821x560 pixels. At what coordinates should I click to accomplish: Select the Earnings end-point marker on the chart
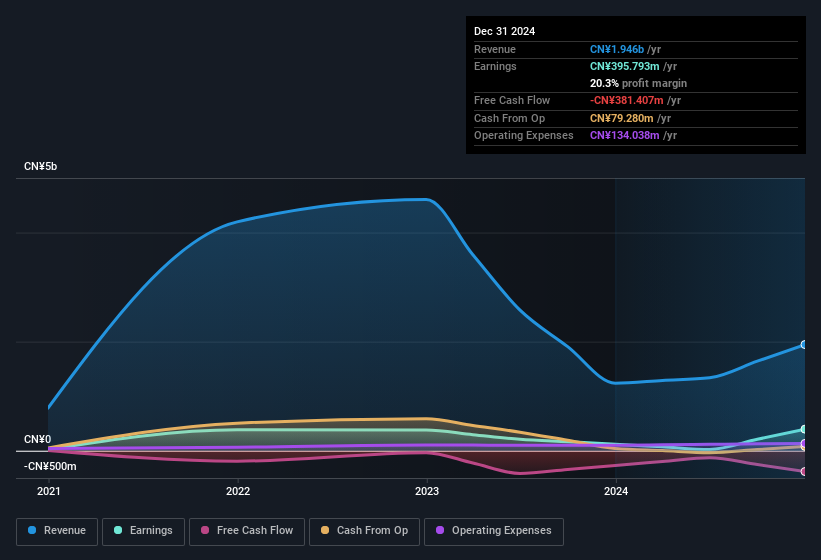click(x=804, y=429)
